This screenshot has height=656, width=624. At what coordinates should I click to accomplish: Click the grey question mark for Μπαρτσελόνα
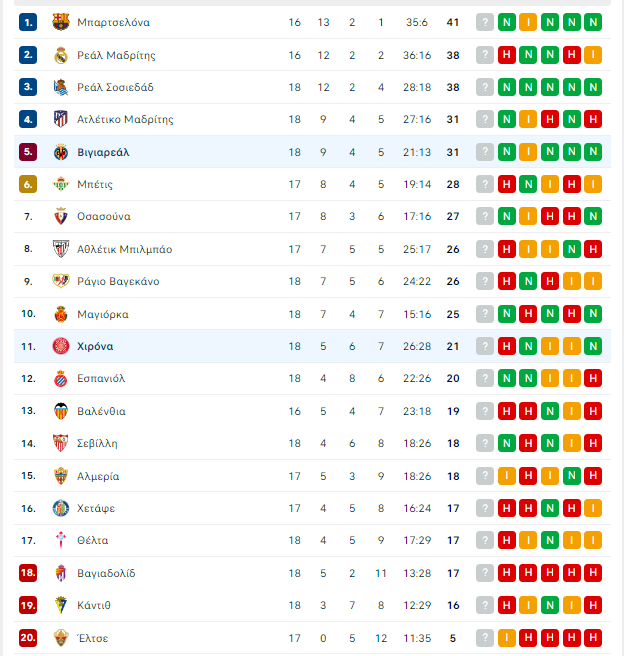tap(485, 22)
